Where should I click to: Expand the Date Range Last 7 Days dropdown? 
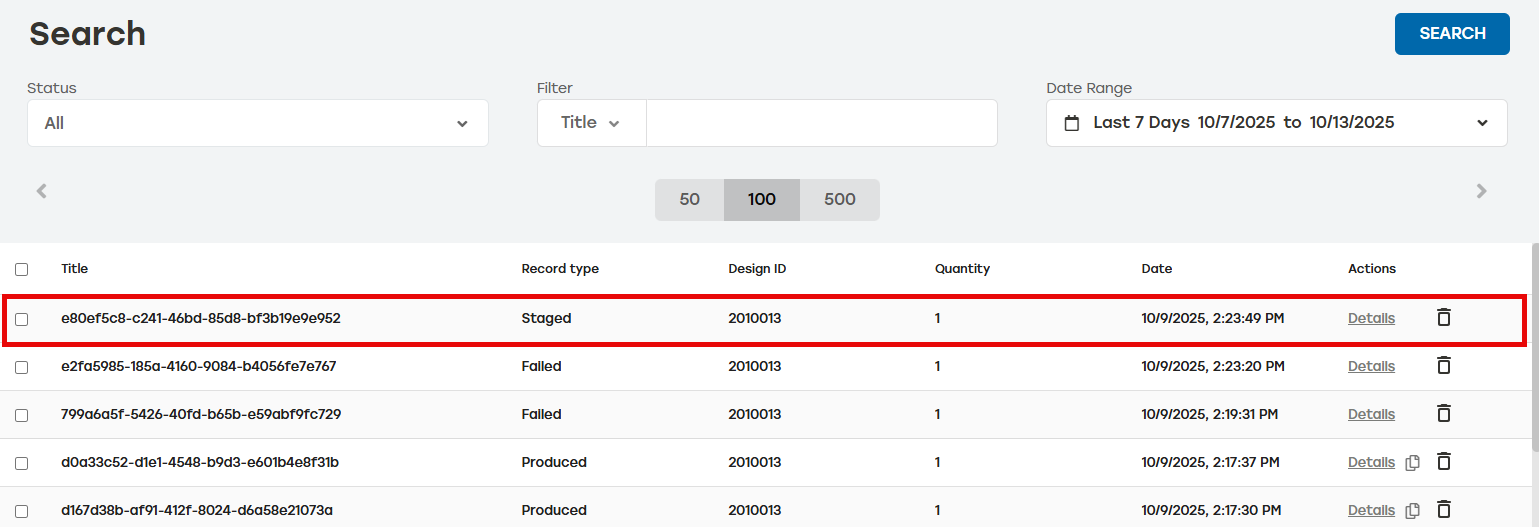[1277, 123]
